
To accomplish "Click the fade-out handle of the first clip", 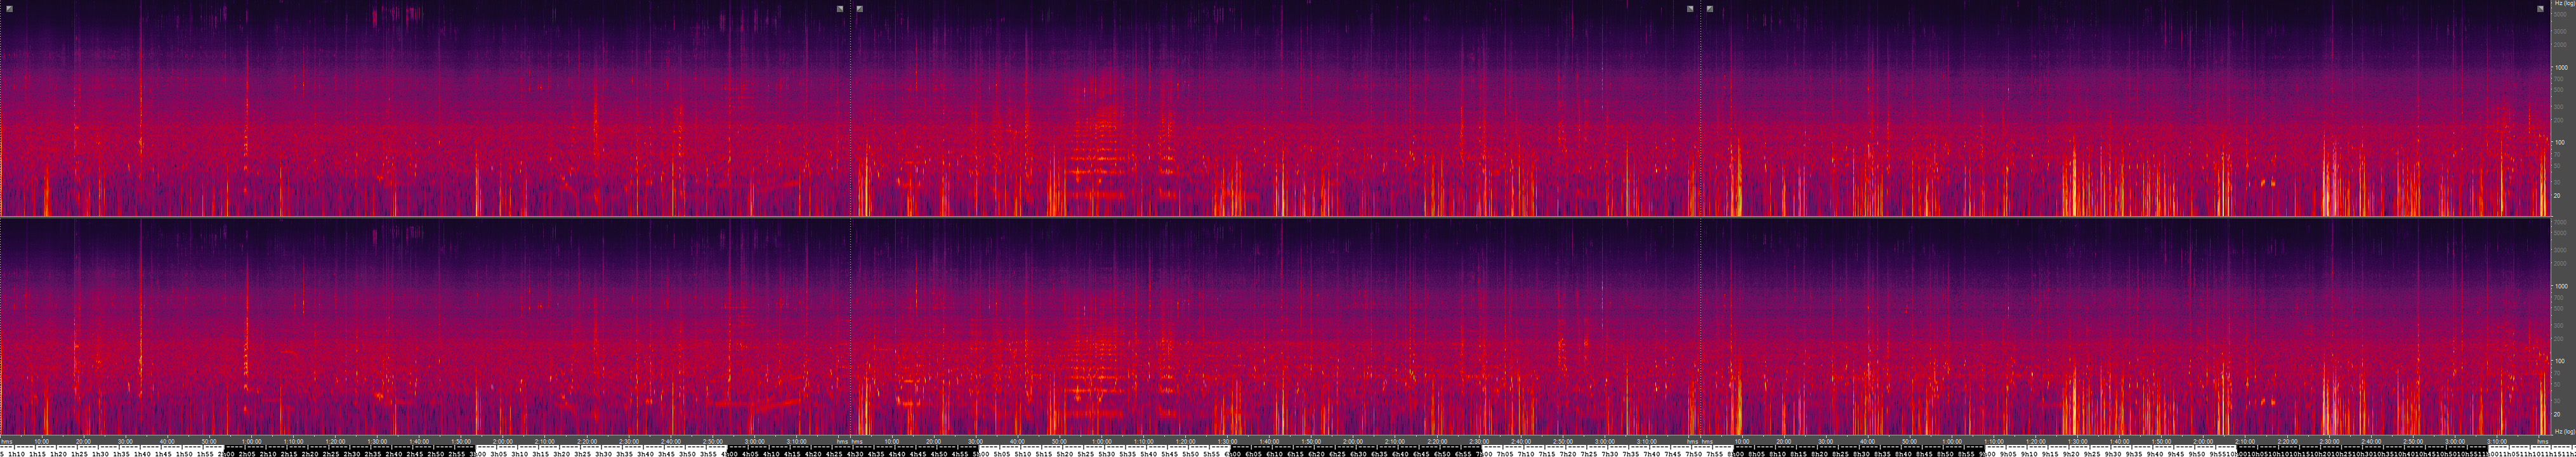I will (840, 9).
